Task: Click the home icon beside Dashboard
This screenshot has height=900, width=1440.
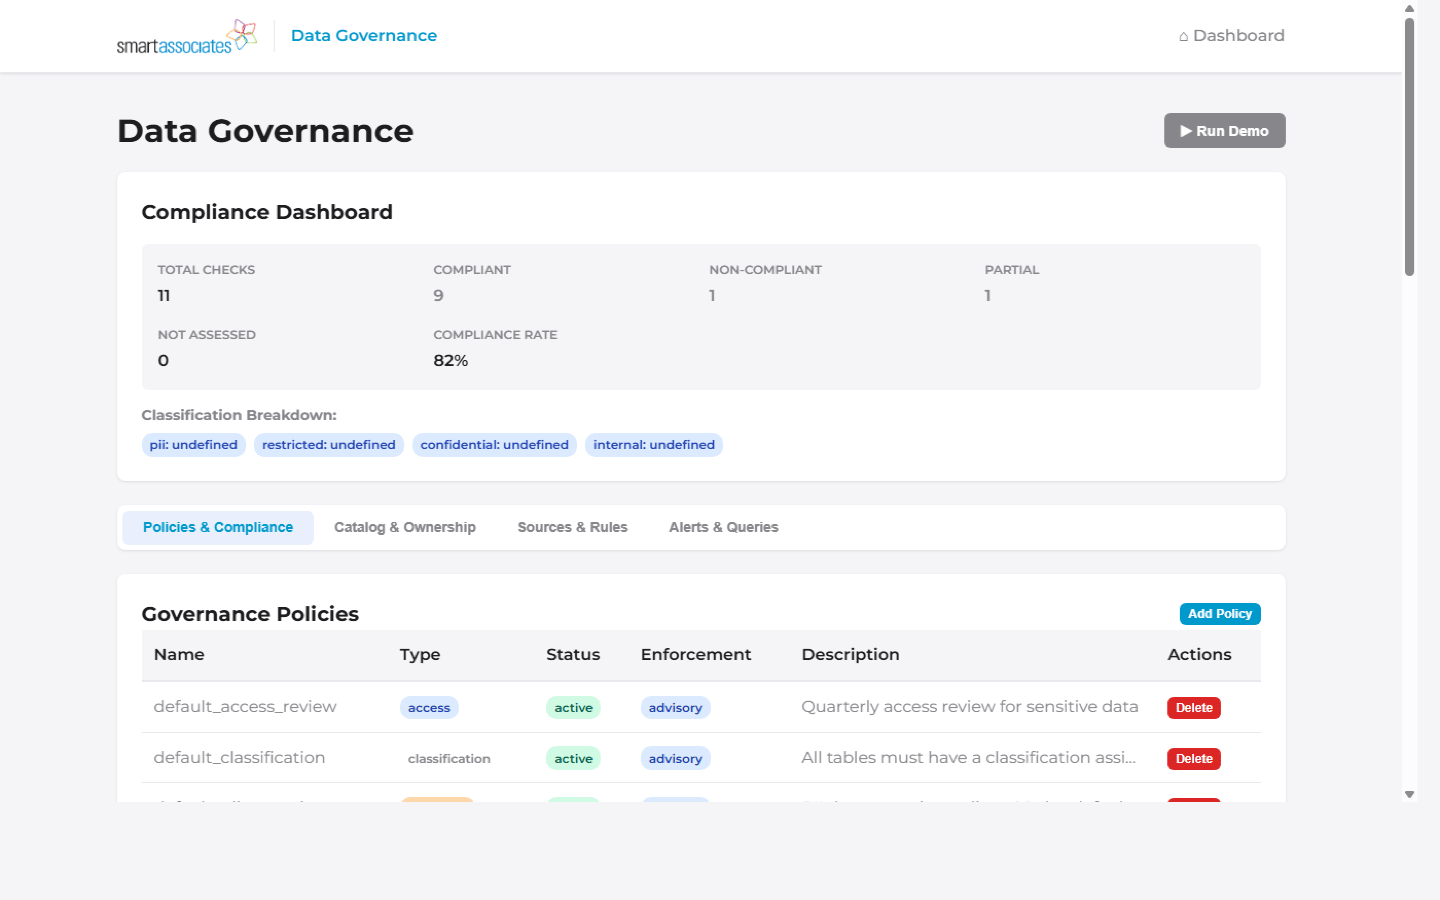Action: 1183,35
